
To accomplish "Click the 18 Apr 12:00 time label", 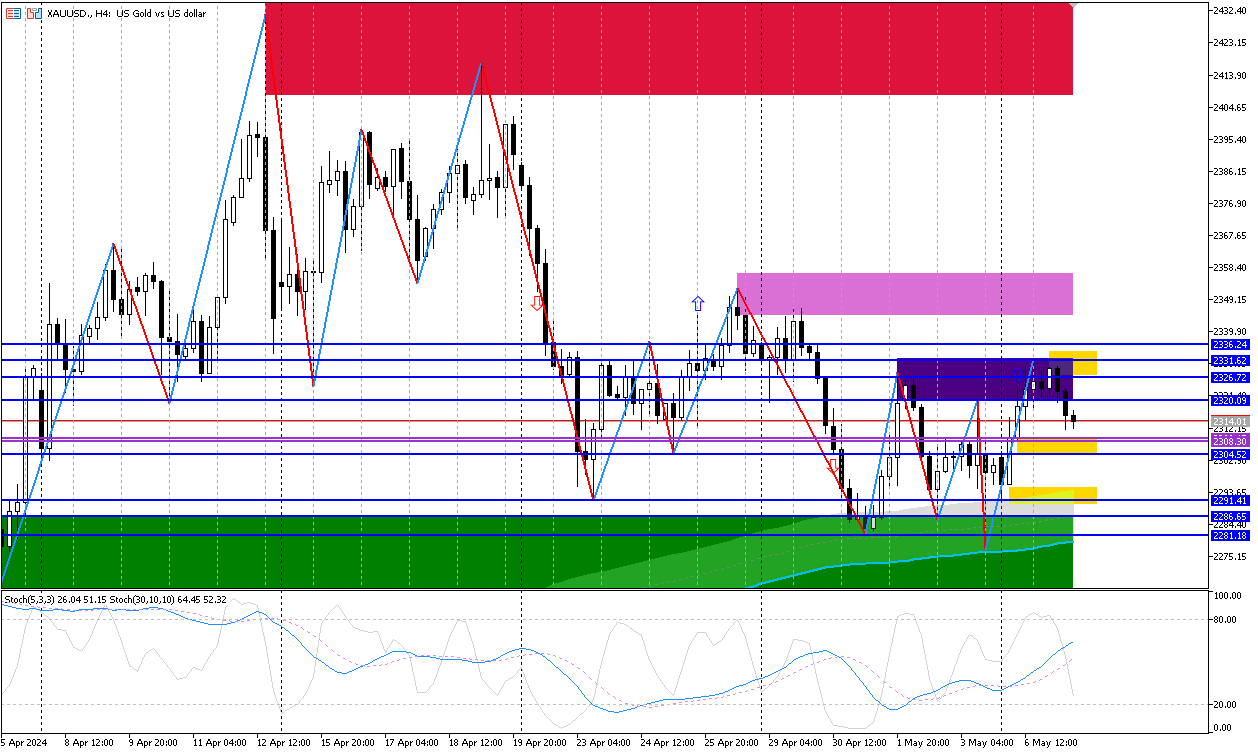I will click(476, 743).
